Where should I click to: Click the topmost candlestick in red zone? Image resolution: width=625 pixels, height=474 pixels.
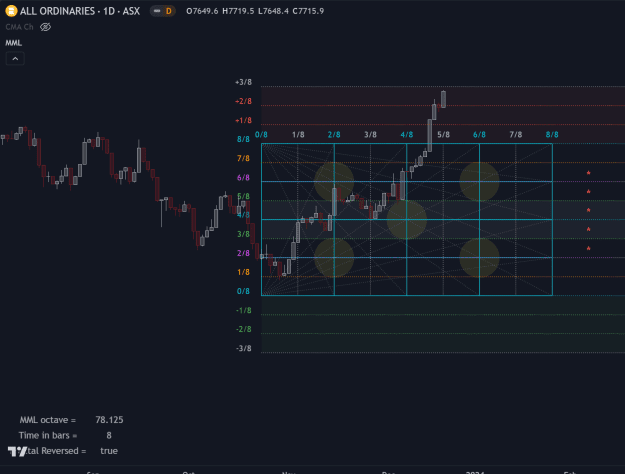point(443,99)
